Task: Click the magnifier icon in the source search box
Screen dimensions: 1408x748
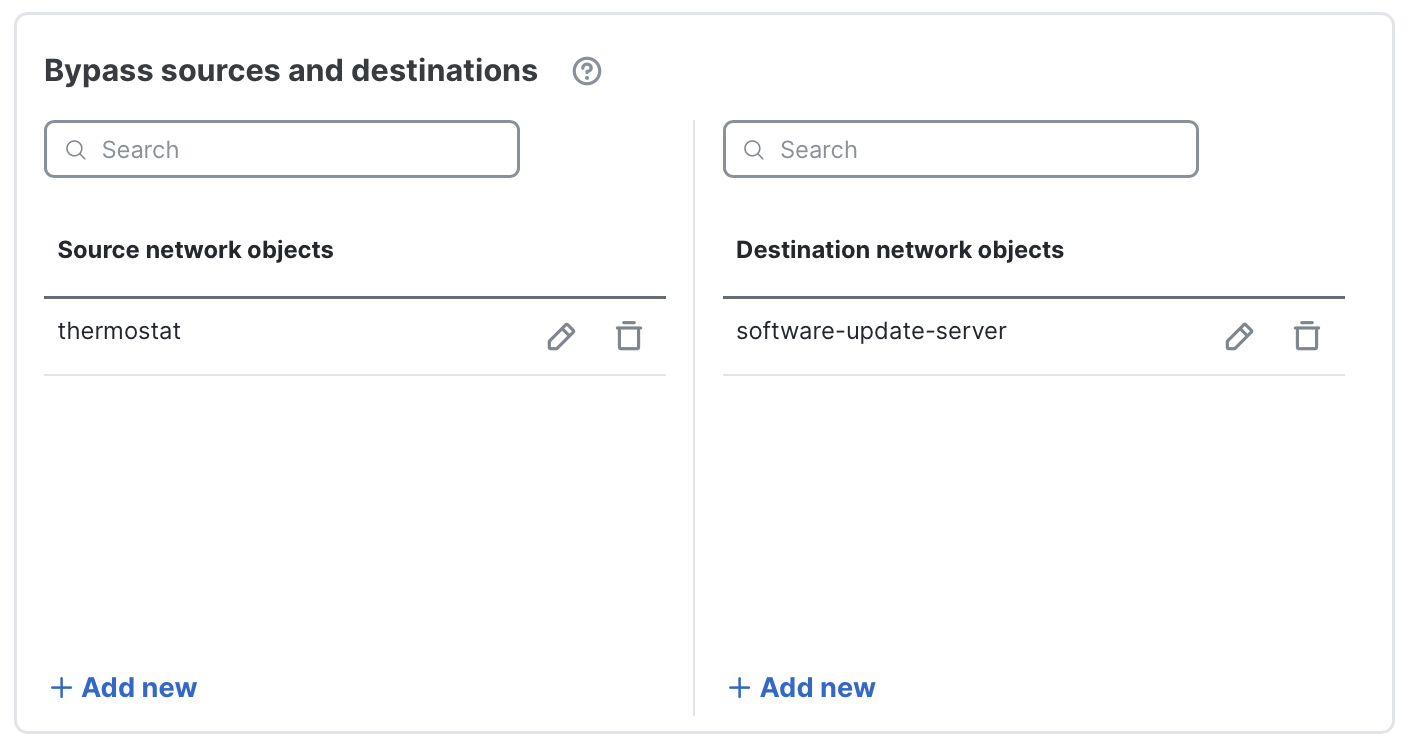Action: (x=76, y=149)
